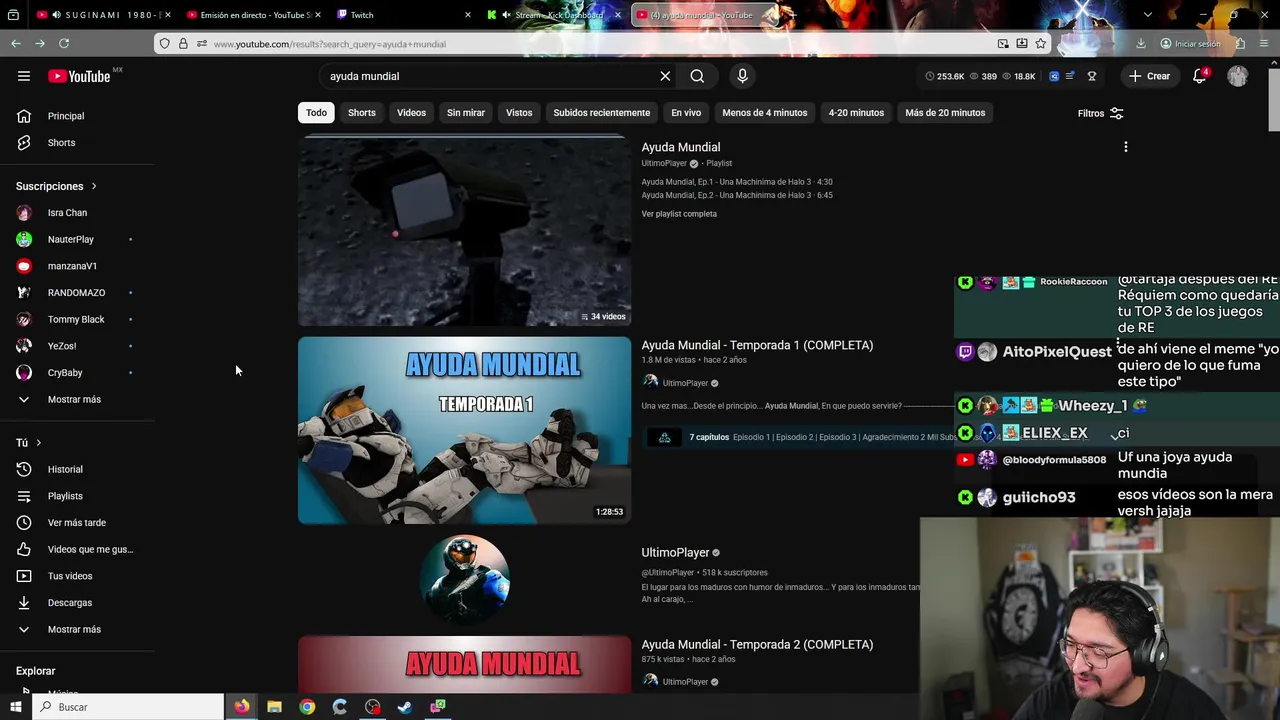Clear the search box with the X icon
The width and height of the screenshot is (1280, 720).
click(665, 76)
